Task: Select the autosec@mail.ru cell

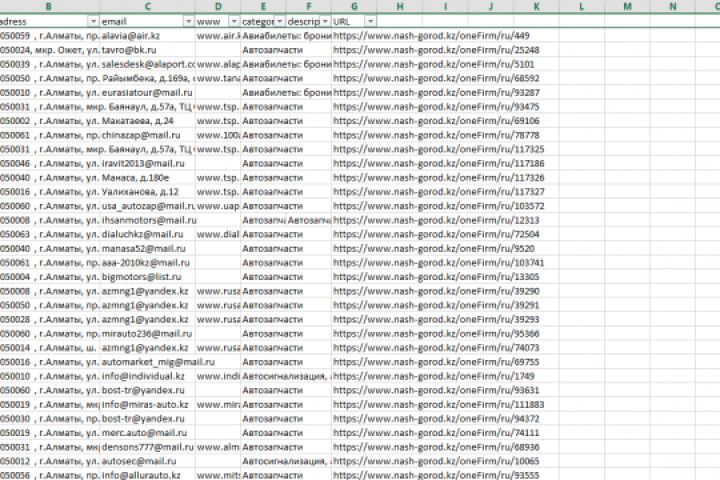Action: [147, 461]
